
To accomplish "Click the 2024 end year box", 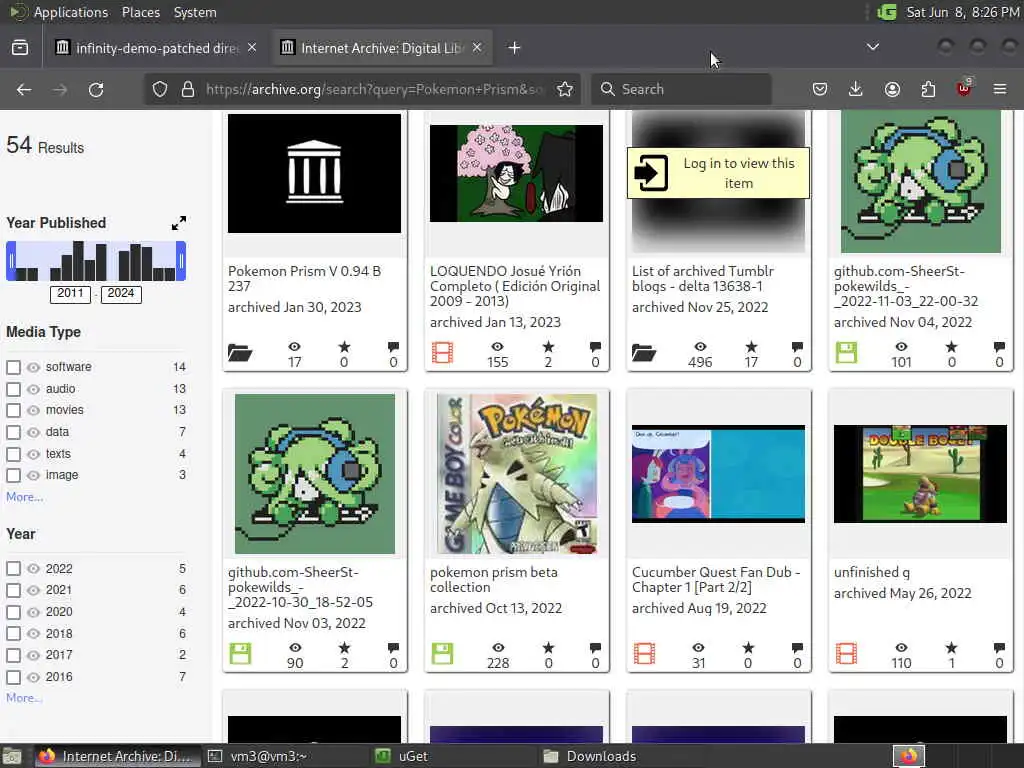I will point(121,294).
